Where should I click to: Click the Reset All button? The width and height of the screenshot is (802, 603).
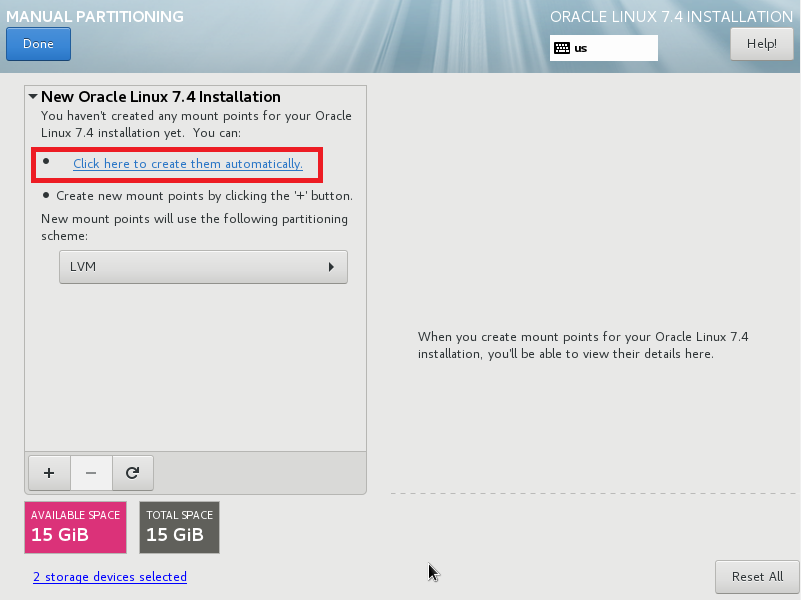756,577
